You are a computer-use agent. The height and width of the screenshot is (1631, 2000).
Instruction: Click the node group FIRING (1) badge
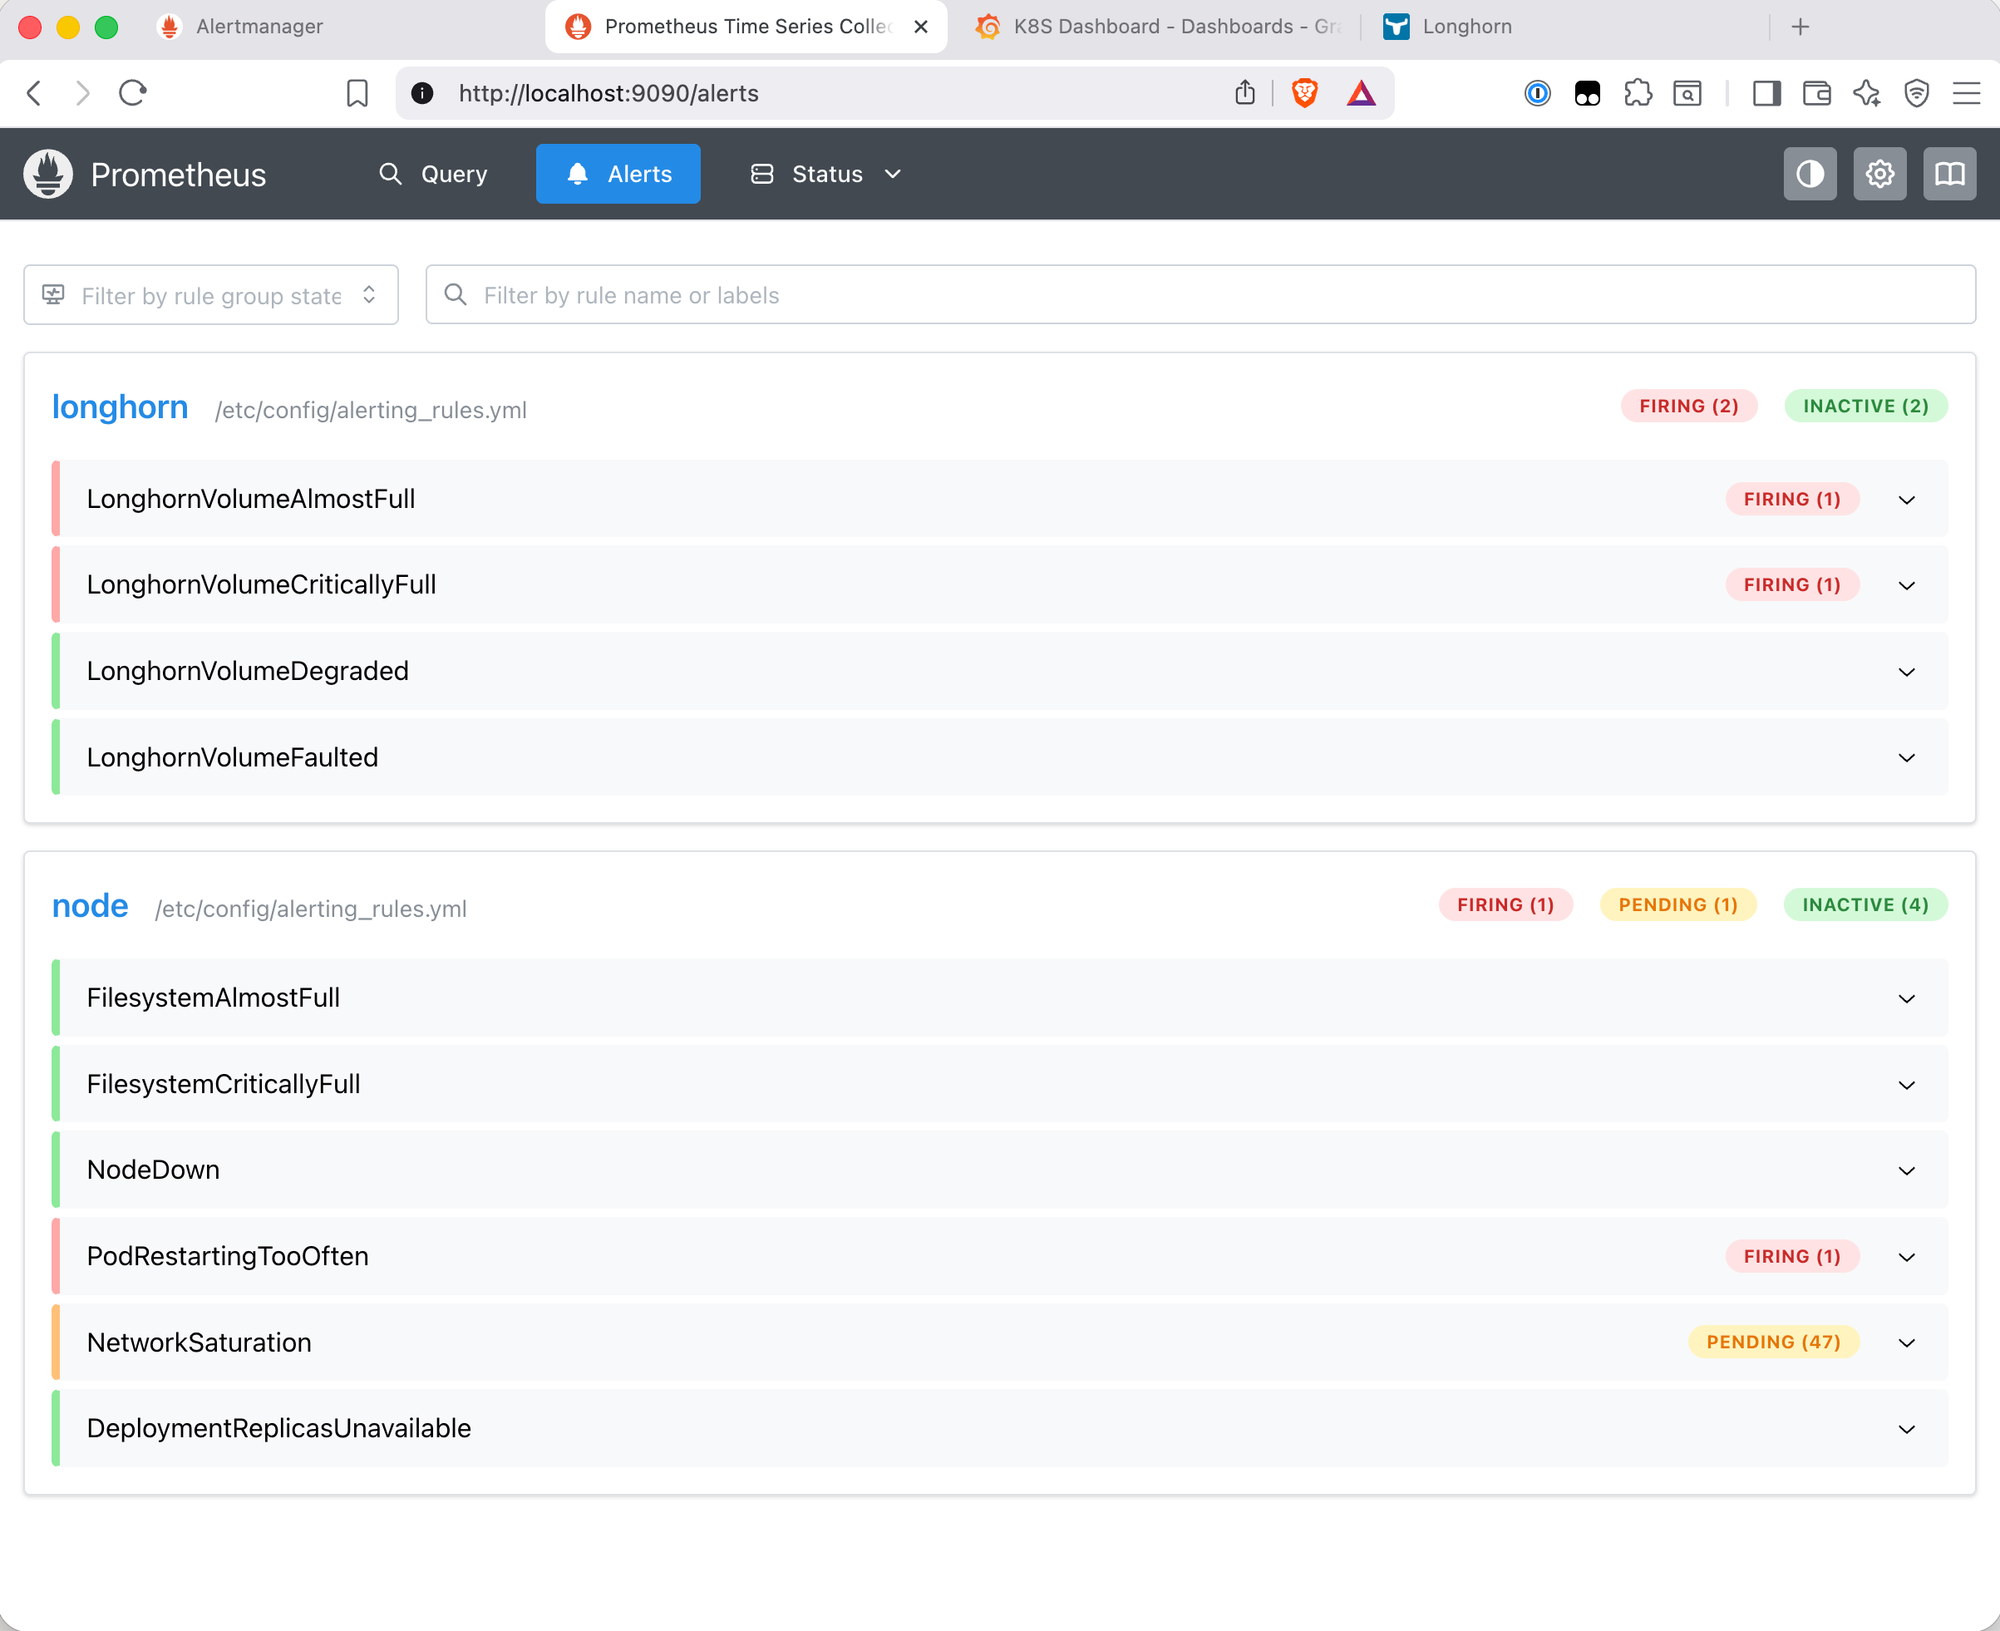[1505, 904]
